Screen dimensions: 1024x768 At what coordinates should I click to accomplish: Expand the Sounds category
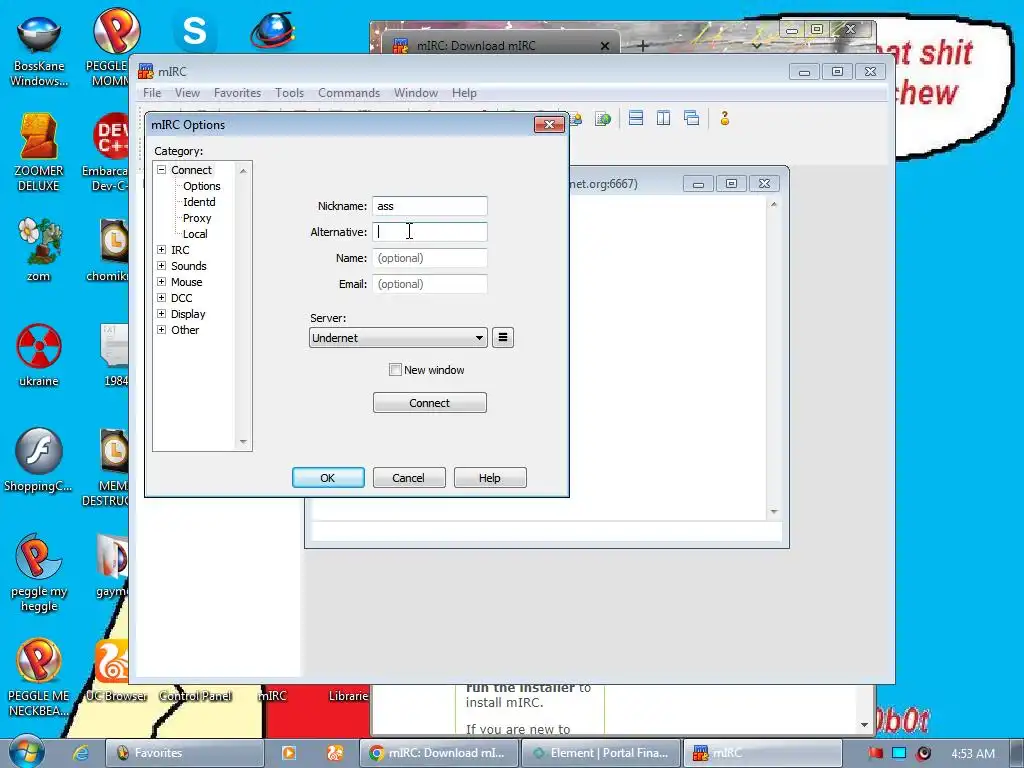tap(161, 265)
